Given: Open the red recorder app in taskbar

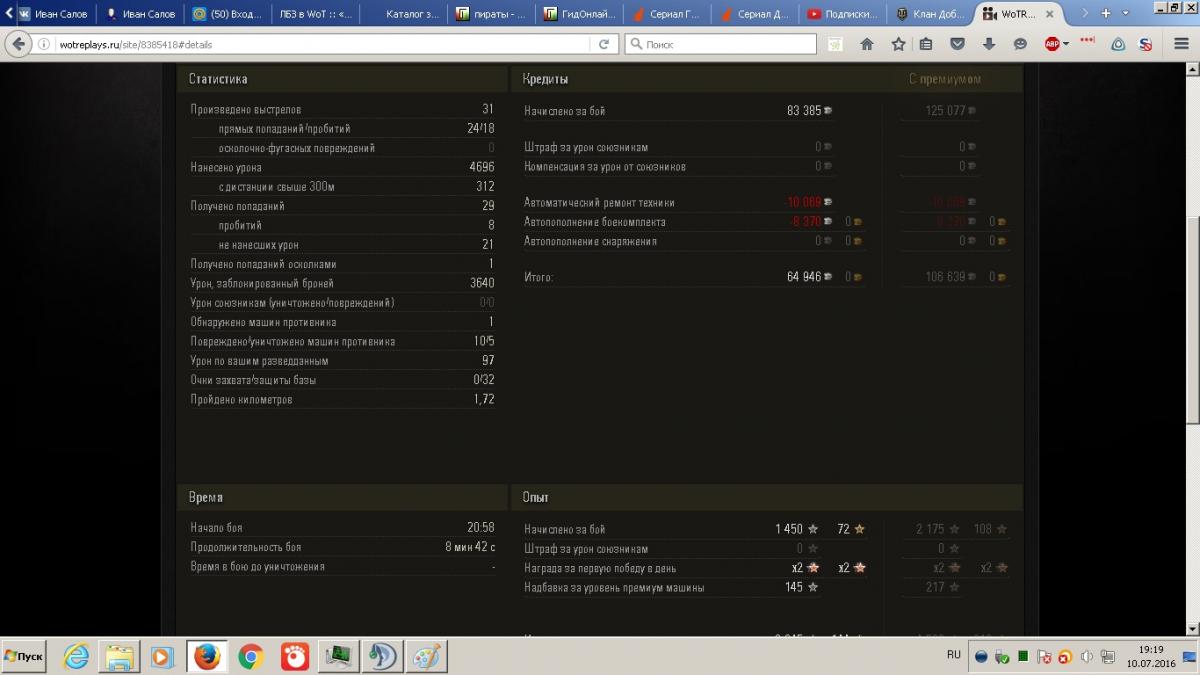Looking at the screenshot, I should (294, 657).
